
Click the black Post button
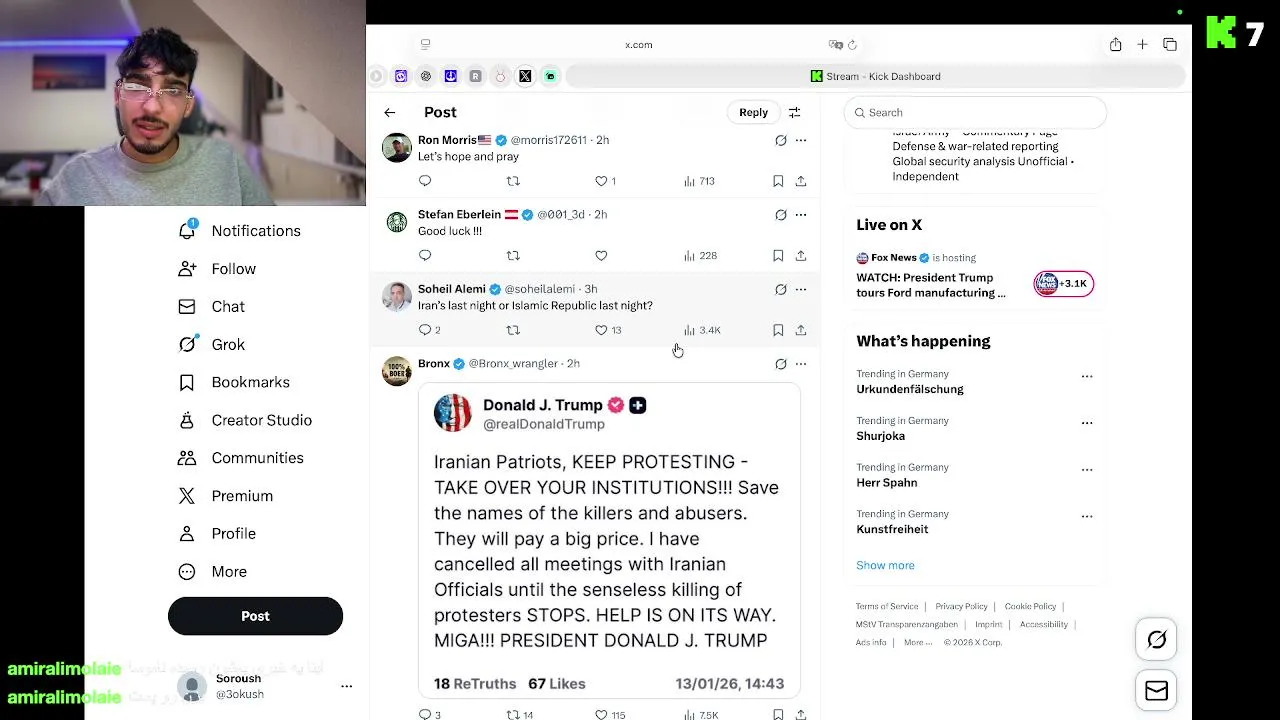pos(255,616)
